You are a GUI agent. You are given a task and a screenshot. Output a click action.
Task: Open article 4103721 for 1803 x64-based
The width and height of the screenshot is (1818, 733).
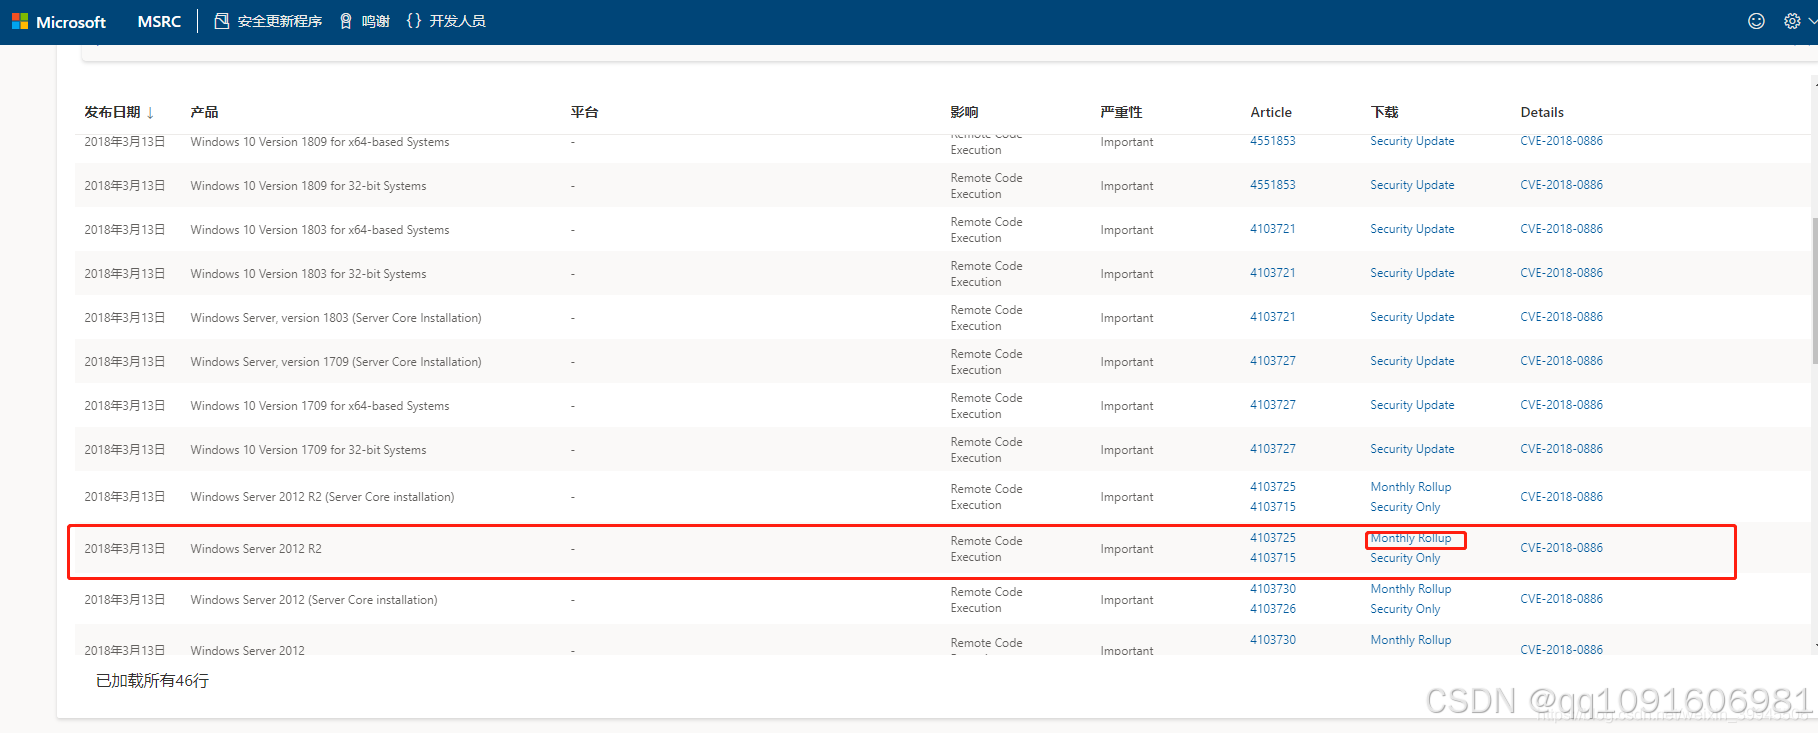[x=1272, y=229]
